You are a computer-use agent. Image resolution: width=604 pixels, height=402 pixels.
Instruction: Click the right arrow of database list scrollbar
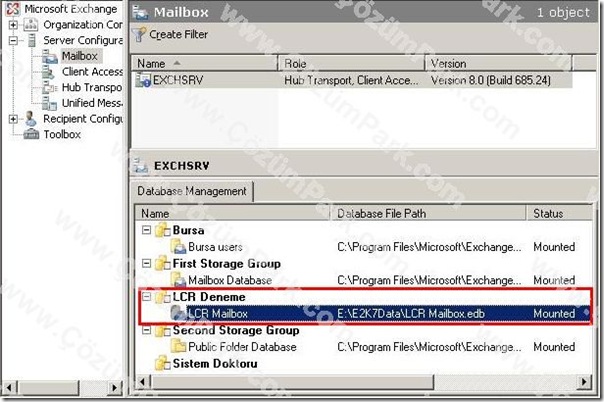click(x=584, y=382)
